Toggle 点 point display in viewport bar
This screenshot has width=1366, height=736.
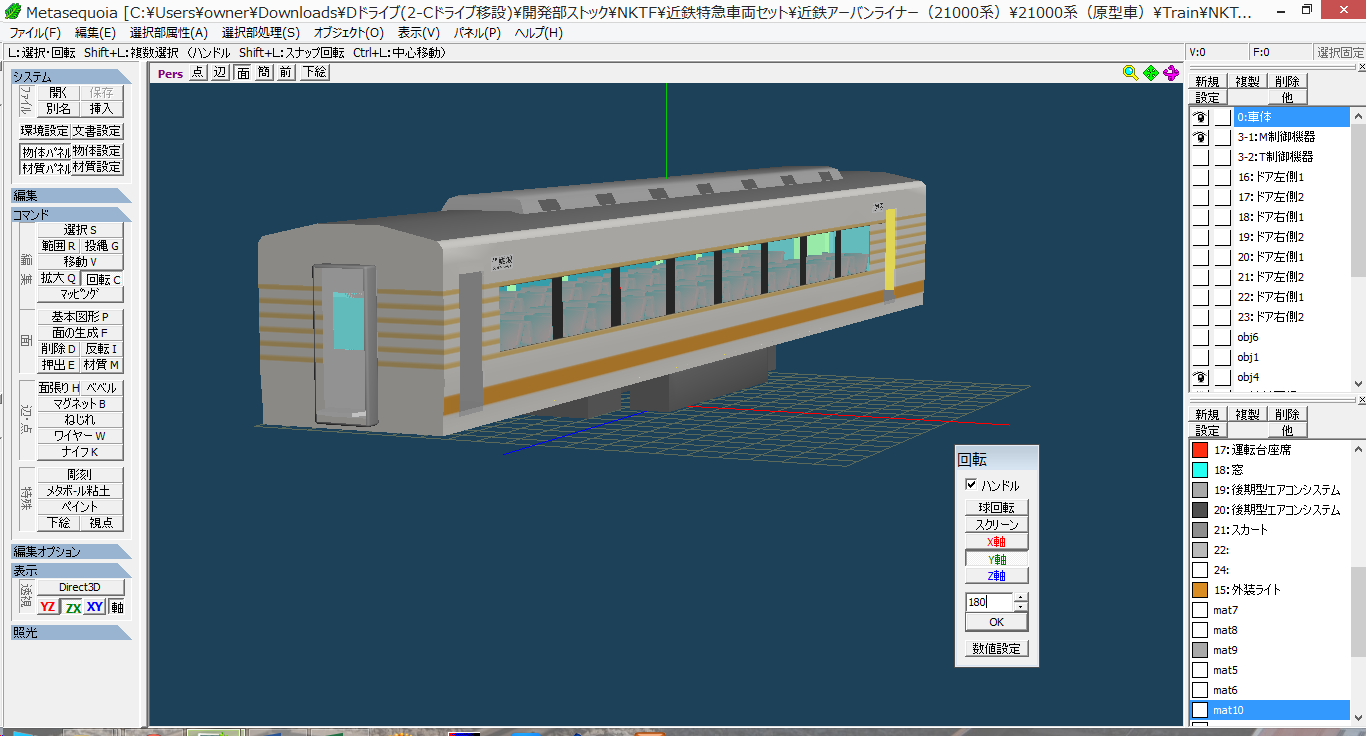[198, 72]
